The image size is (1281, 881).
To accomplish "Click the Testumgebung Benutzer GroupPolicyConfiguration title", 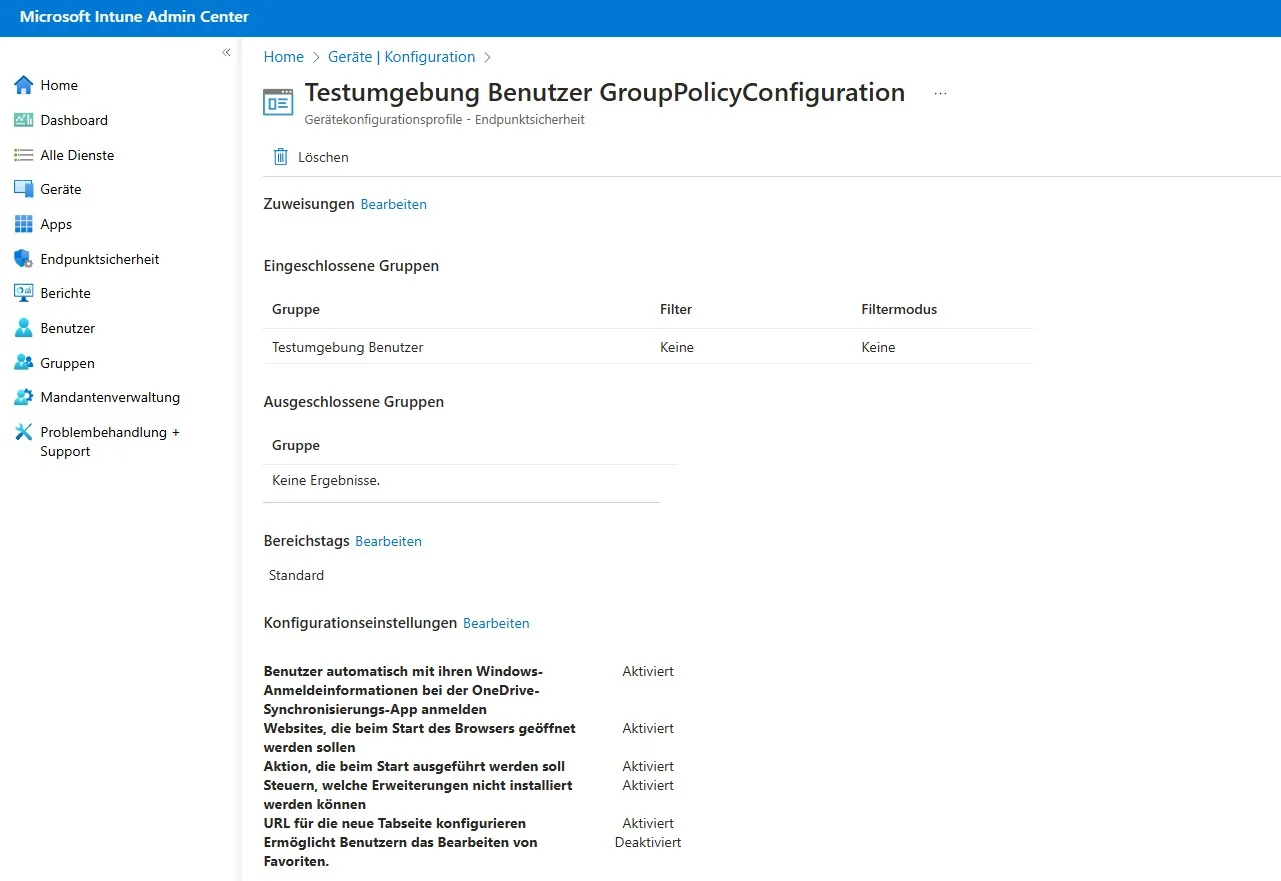I will coord(605,92).
